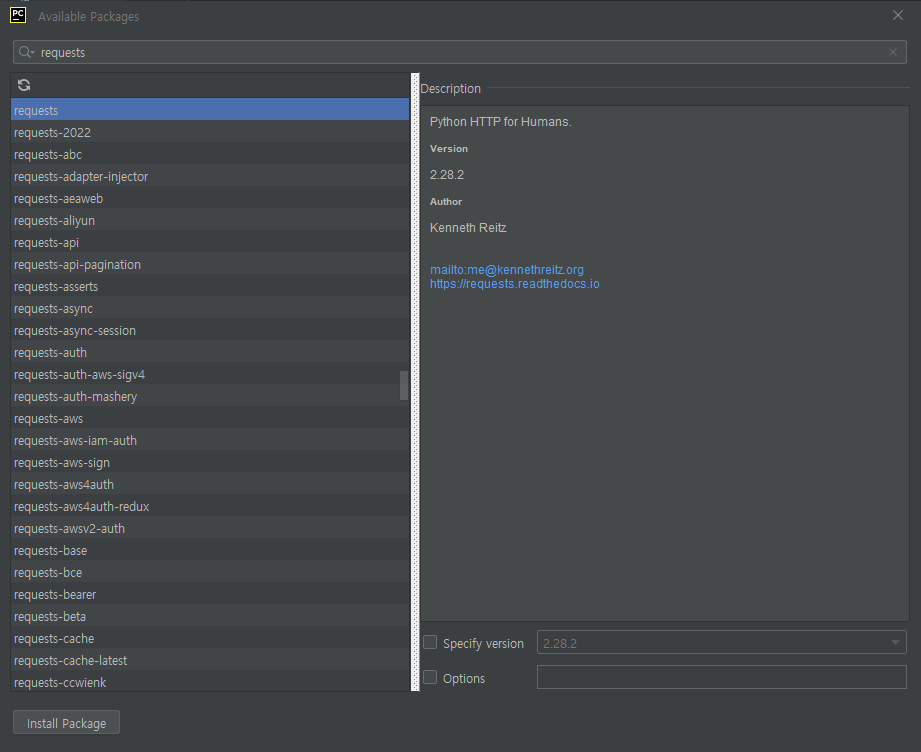Image resolution: width=921 pixels, height=752 pixels.
Task: Select the requests-async package
Action: (x=210, y=308)
